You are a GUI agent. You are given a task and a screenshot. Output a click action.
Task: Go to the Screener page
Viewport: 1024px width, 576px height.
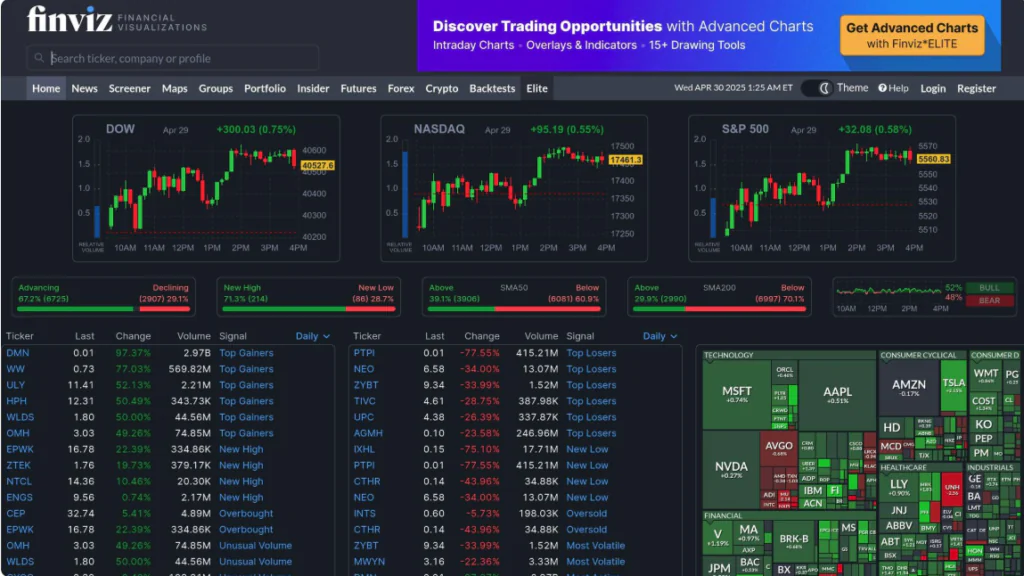tap(129, 88)
